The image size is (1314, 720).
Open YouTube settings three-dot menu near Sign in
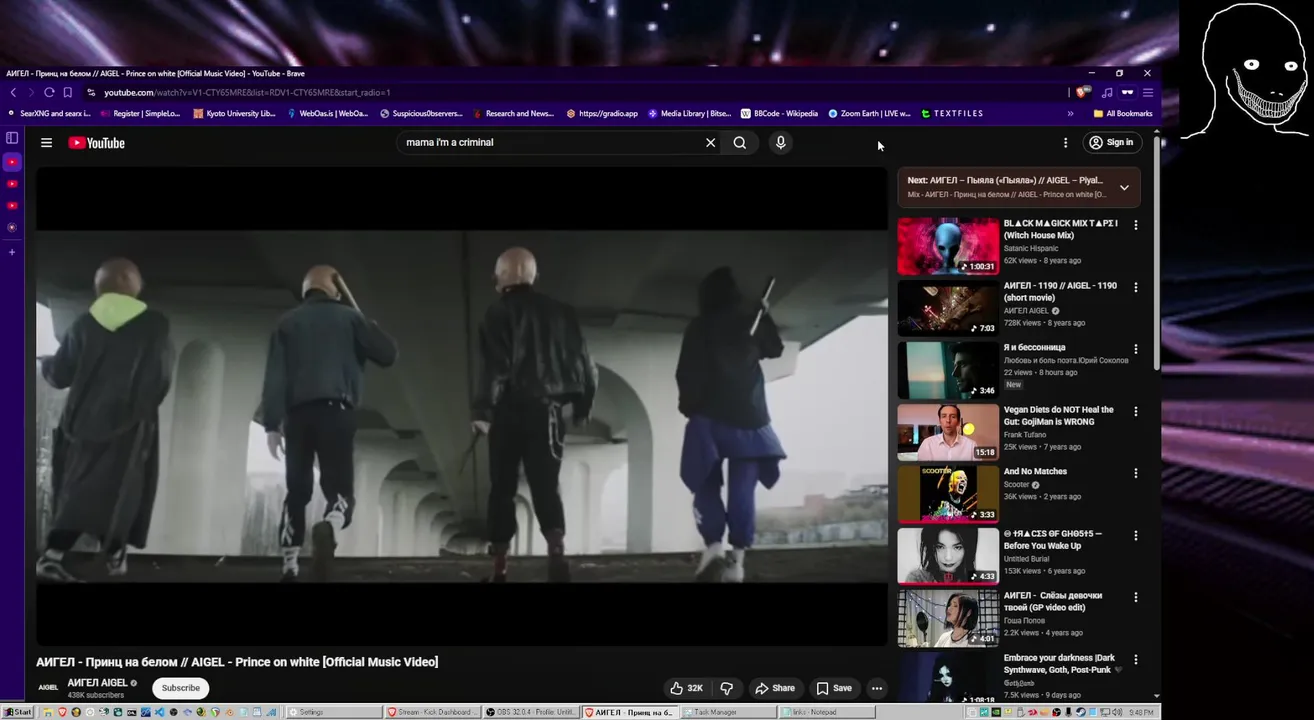1065,143
